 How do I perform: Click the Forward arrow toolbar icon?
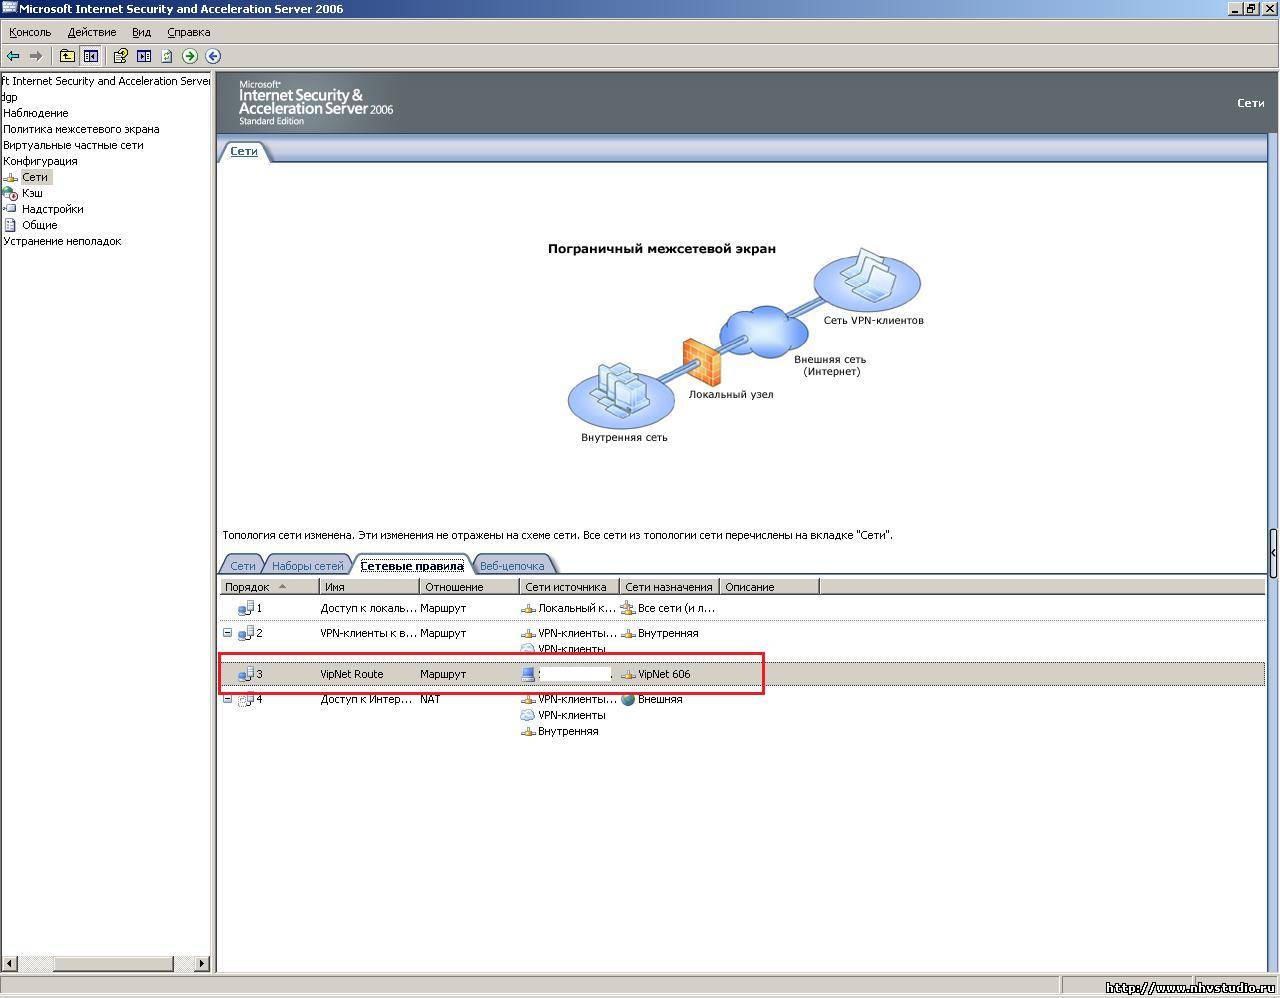point(36,56)
